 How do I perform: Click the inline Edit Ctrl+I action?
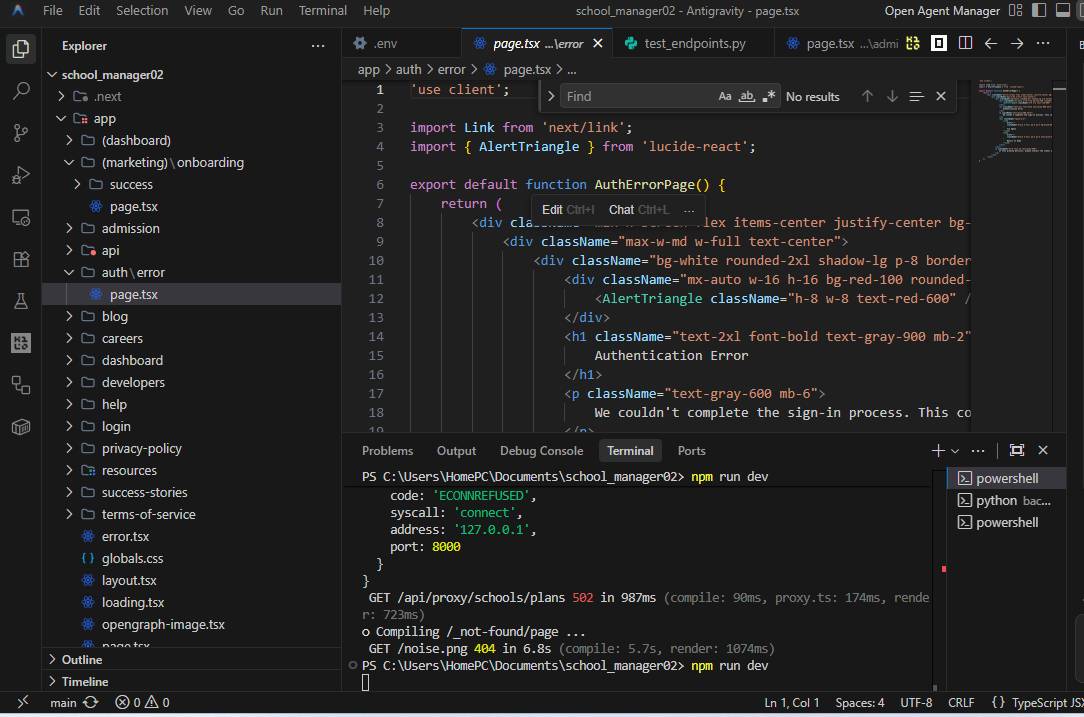[568, 209]
